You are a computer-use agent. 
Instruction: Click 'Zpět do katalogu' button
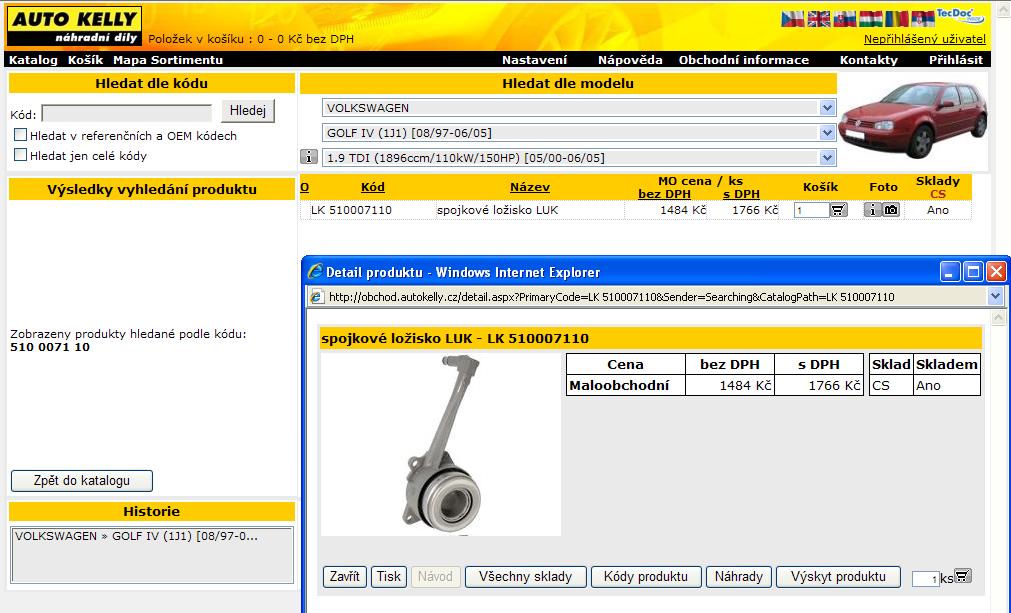tap(82, 480)
